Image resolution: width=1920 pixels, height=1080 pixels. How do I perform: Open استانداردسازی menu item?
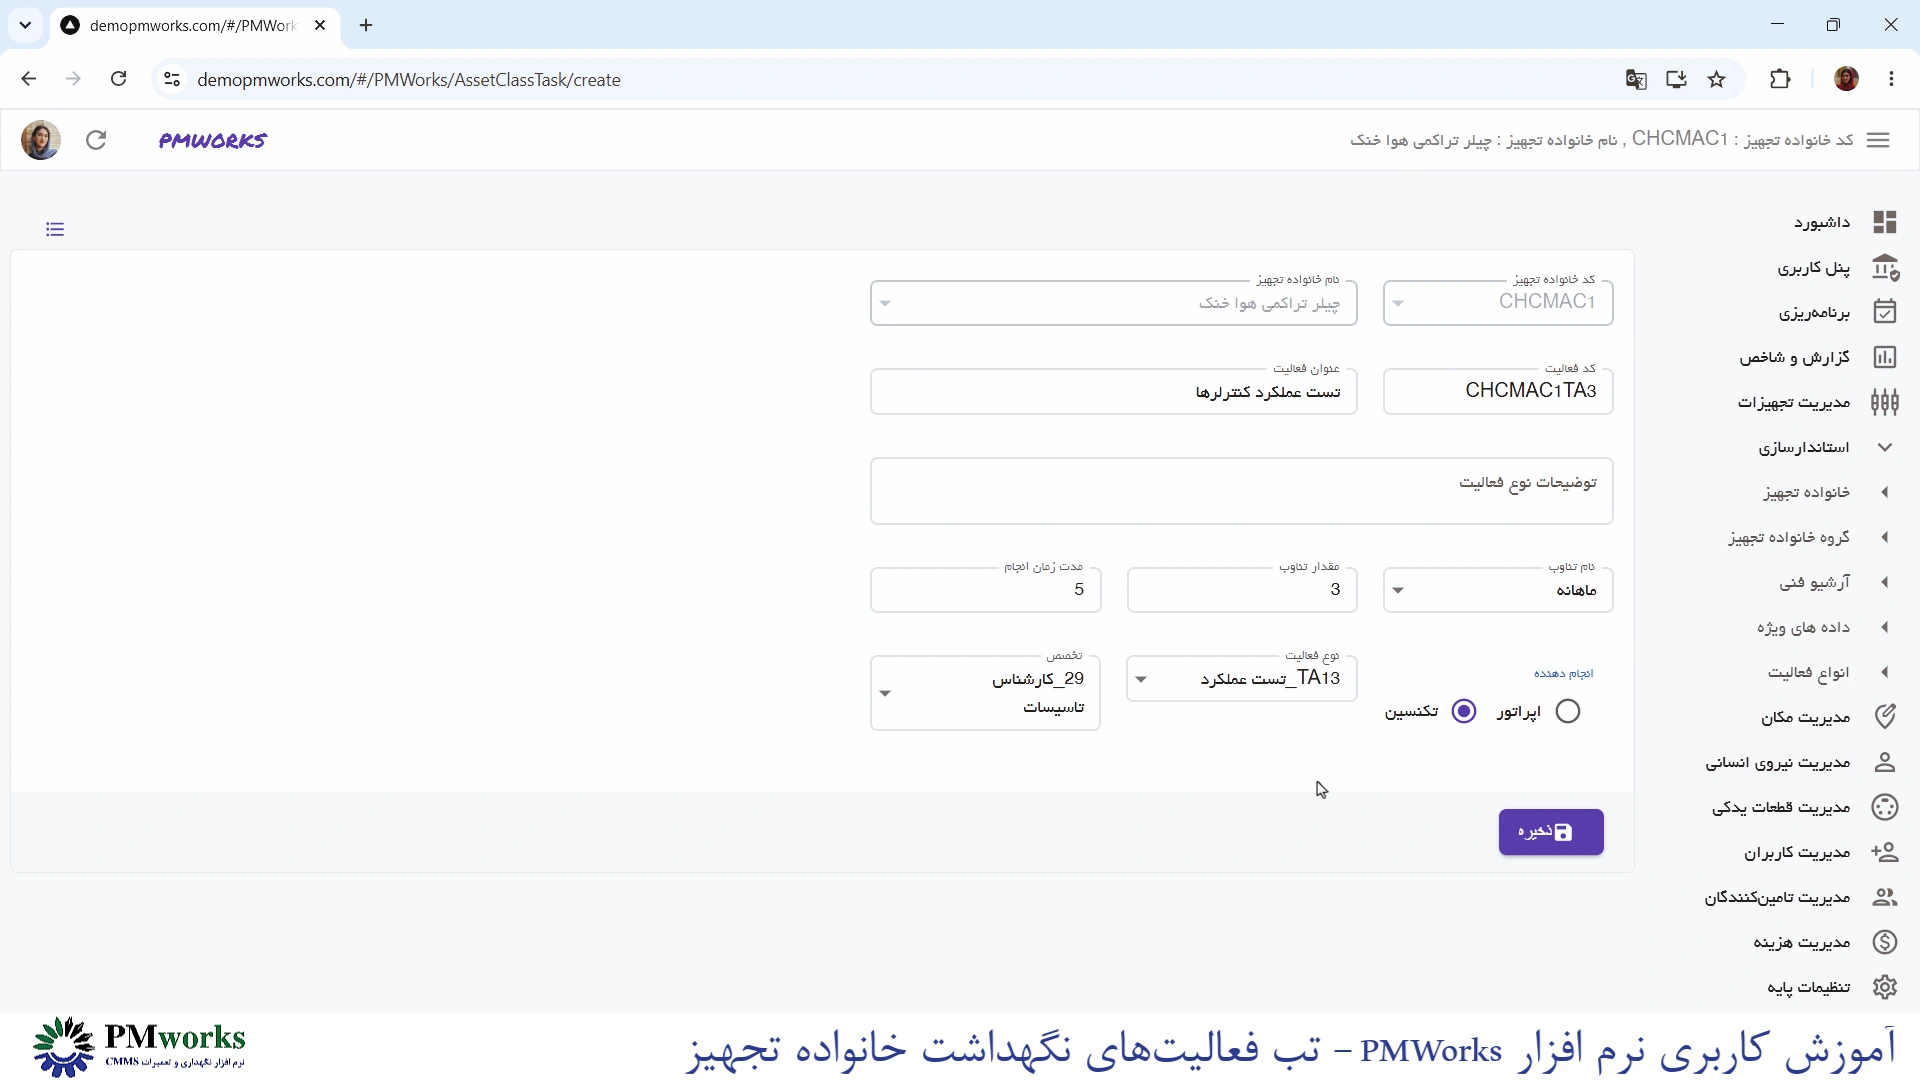pyautogui.click(x=1804, y=447)
